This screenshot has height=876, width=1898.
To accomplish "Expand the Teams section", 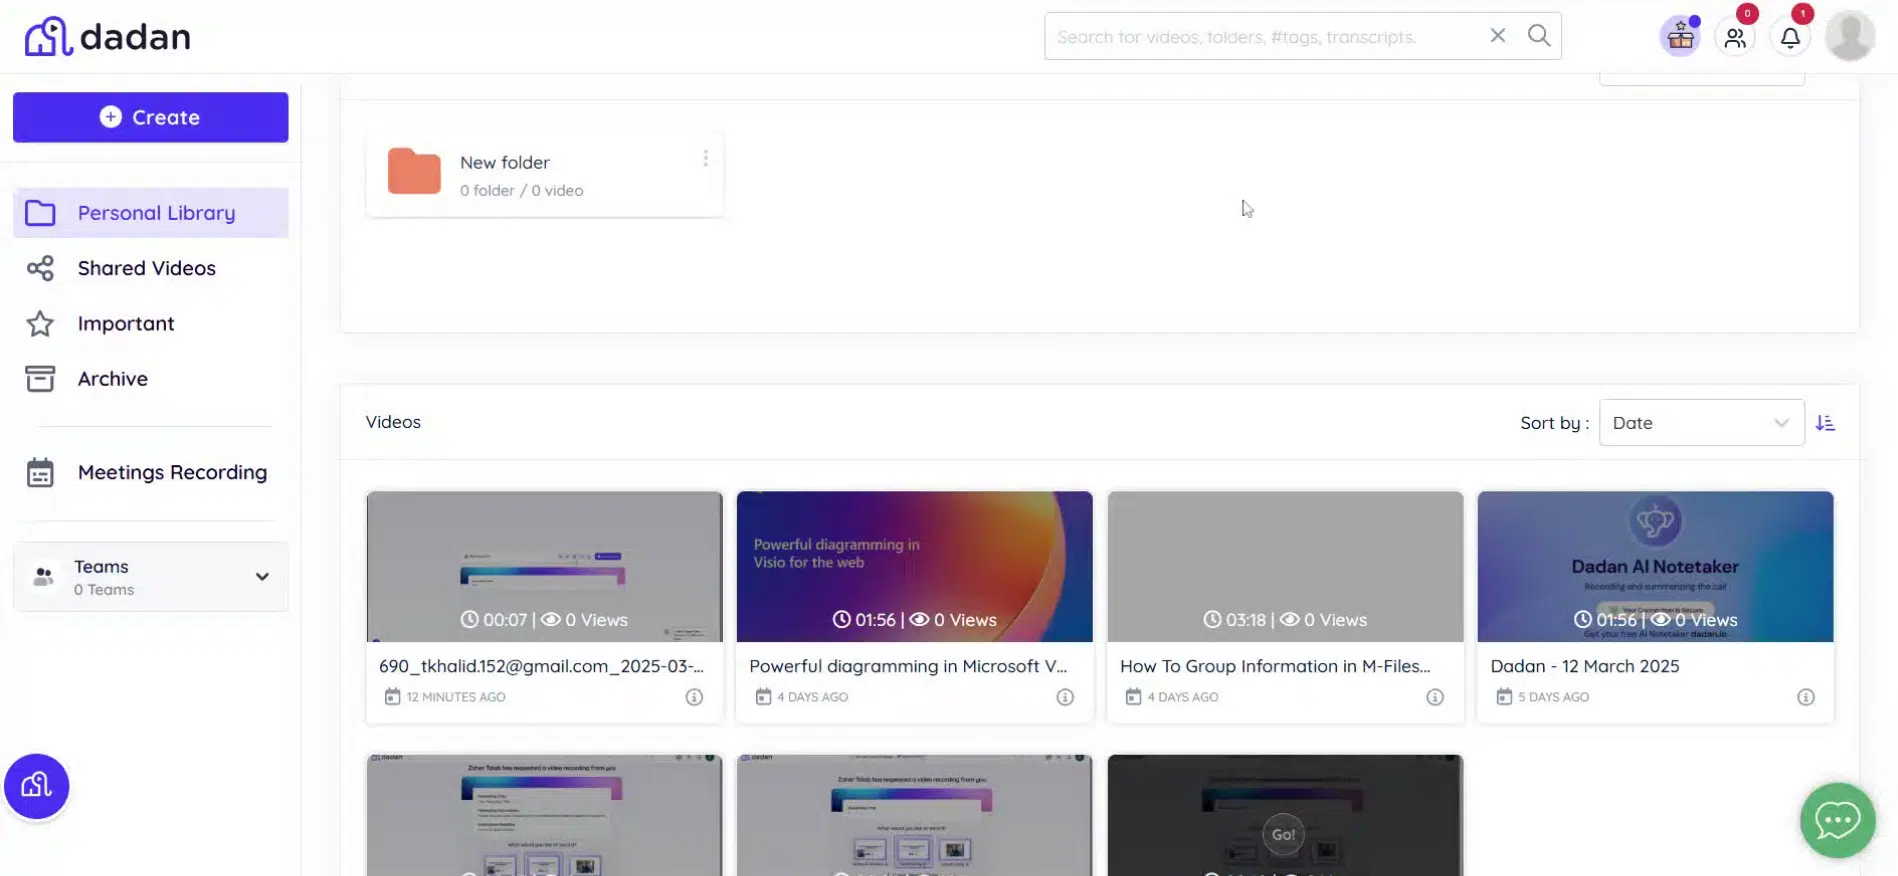I will coord(262,577).
